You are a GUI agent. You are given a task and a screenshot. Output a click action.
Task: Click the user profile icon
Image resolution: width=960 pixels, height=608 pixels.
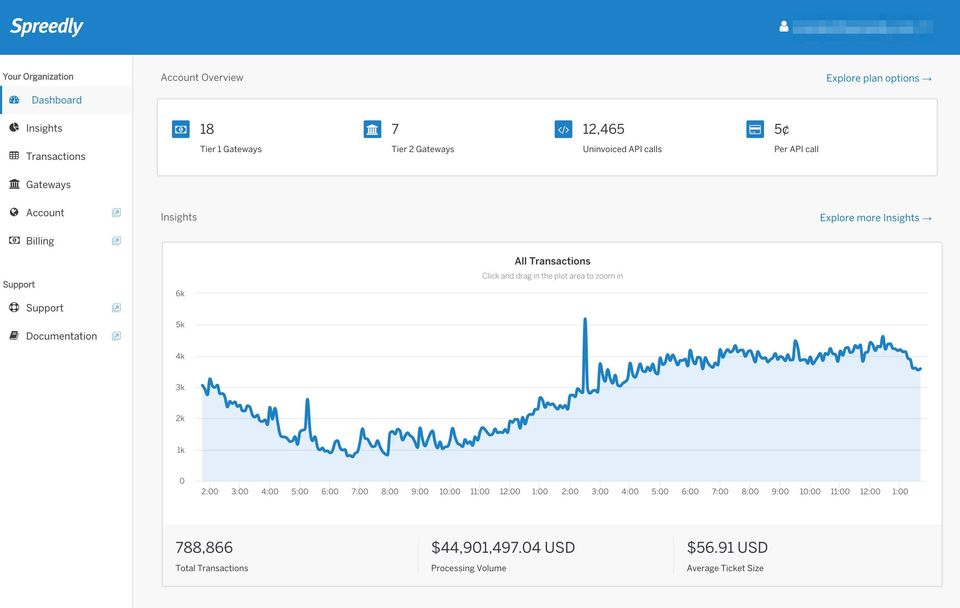click(x=784, y=27)
